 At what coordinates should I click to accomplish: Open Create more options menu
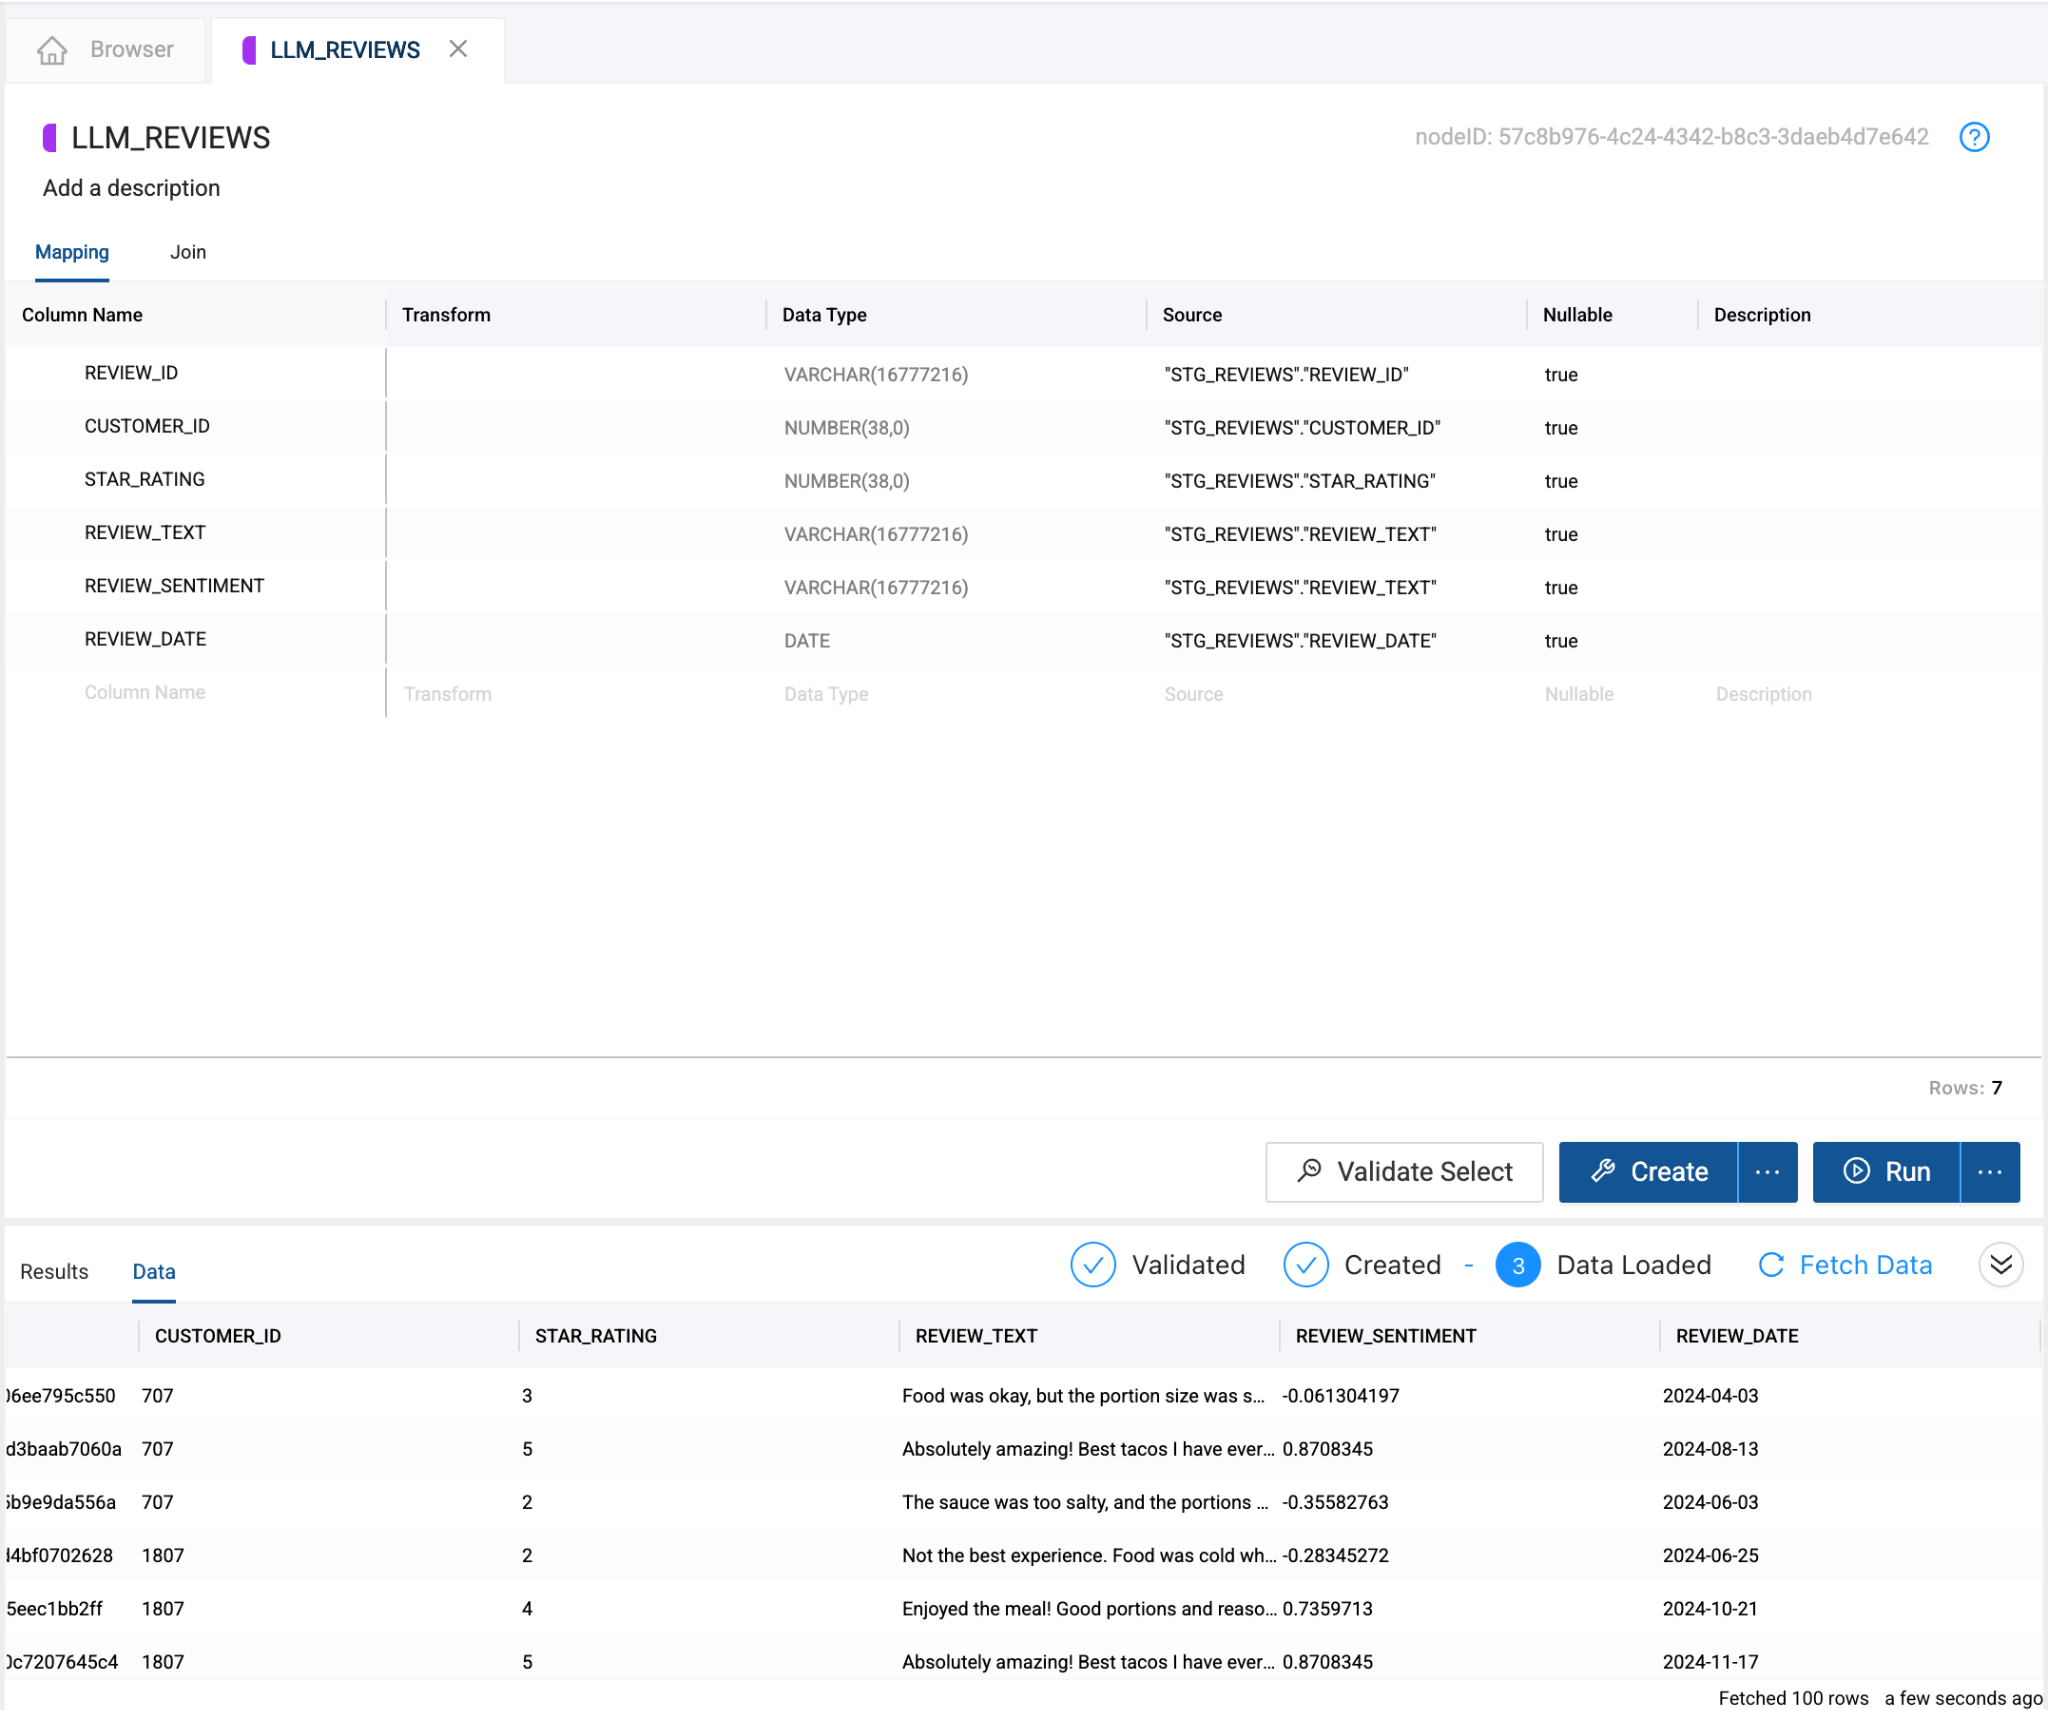pyautogui.click(x=1767, y=1171)
